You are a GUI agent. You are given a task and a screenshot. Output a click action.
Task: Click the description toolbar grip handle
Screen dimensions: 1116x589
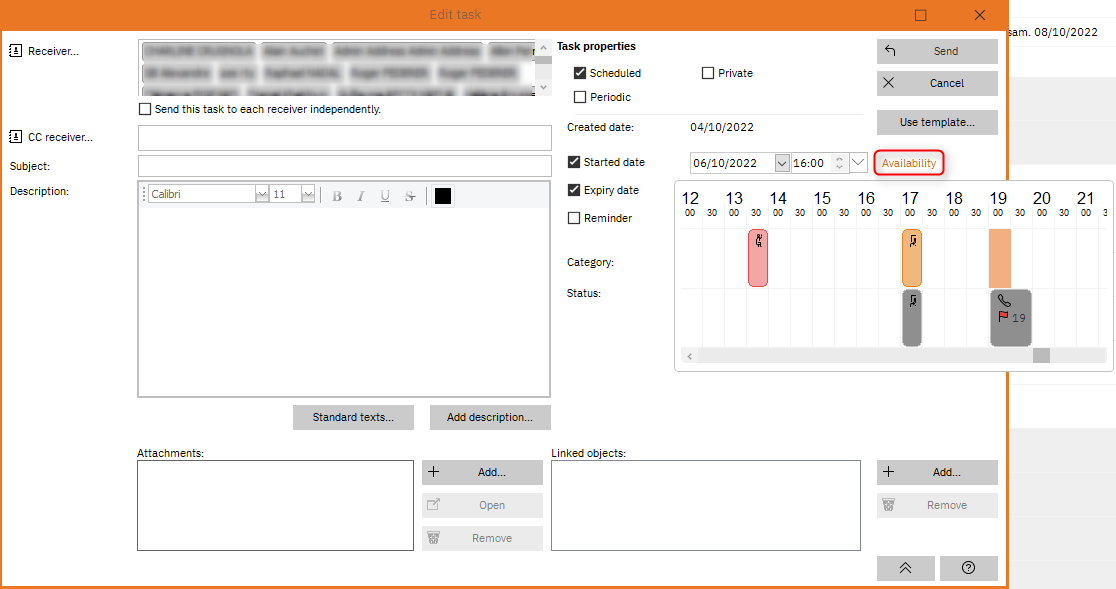point(144,194)
